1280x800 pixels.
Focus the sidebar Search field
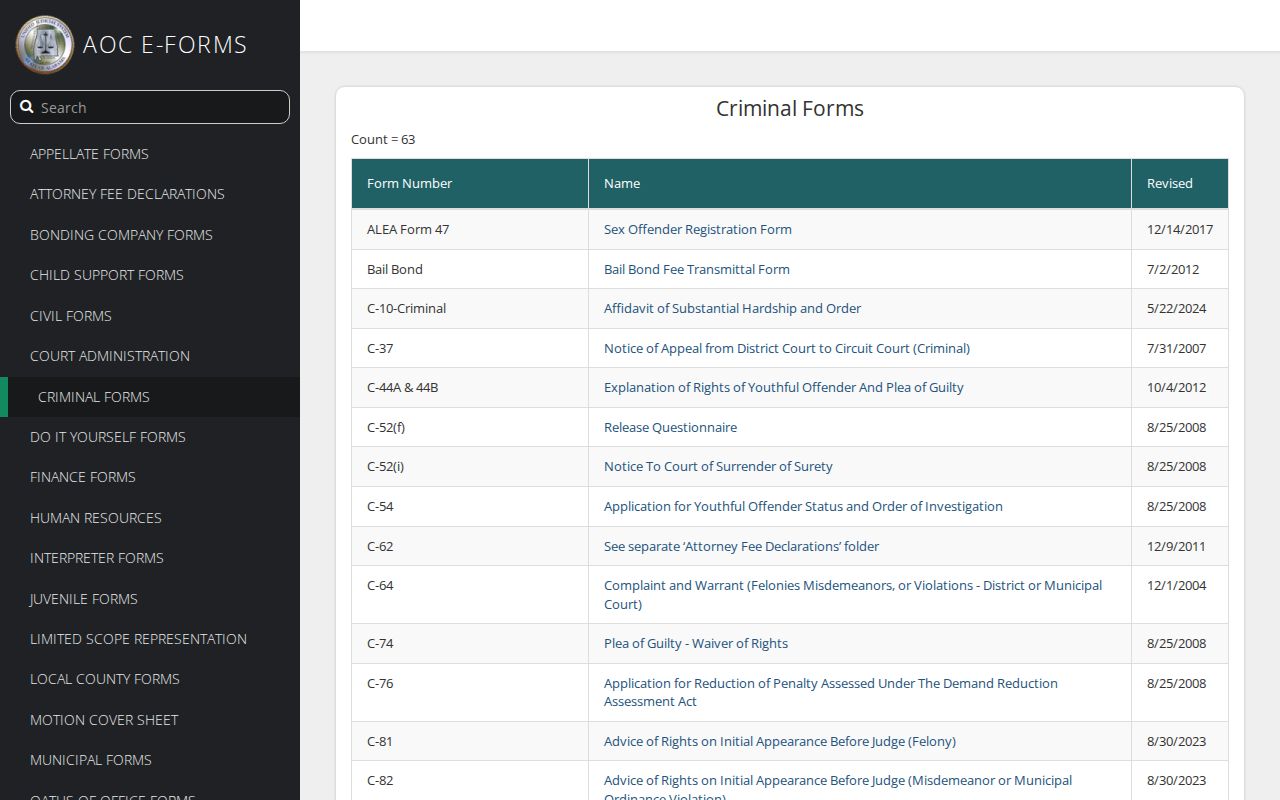[x=150, y=107]
